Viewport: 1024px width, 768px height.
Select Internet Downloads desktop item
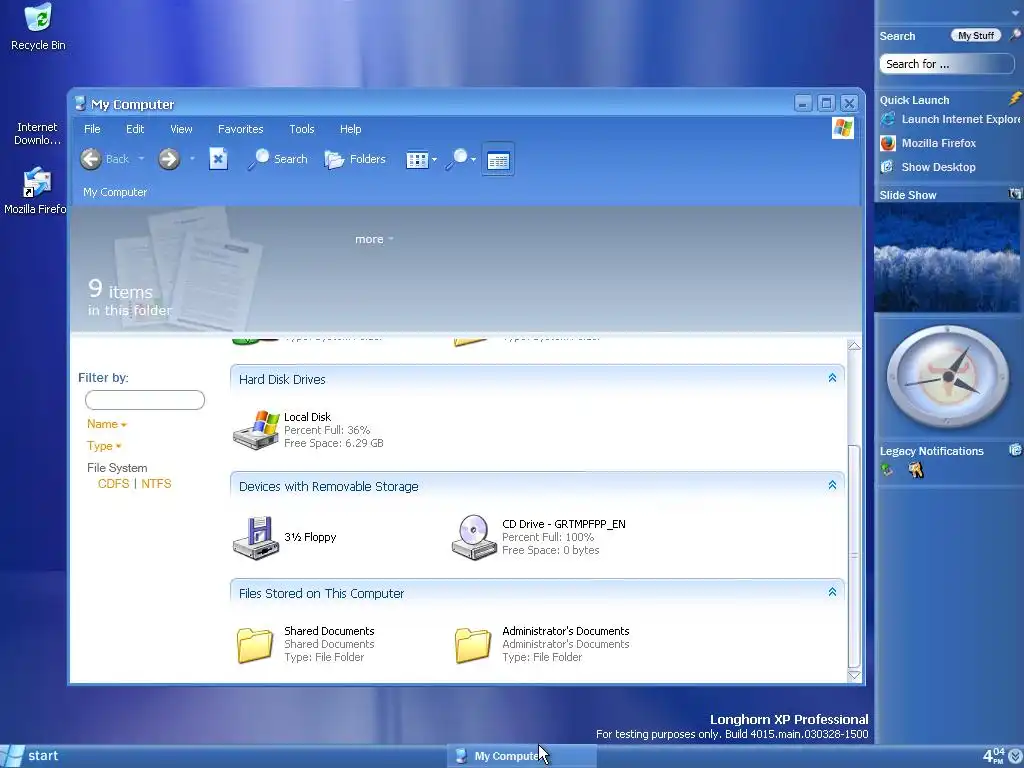pyautogui.click(x=37, y=133)
